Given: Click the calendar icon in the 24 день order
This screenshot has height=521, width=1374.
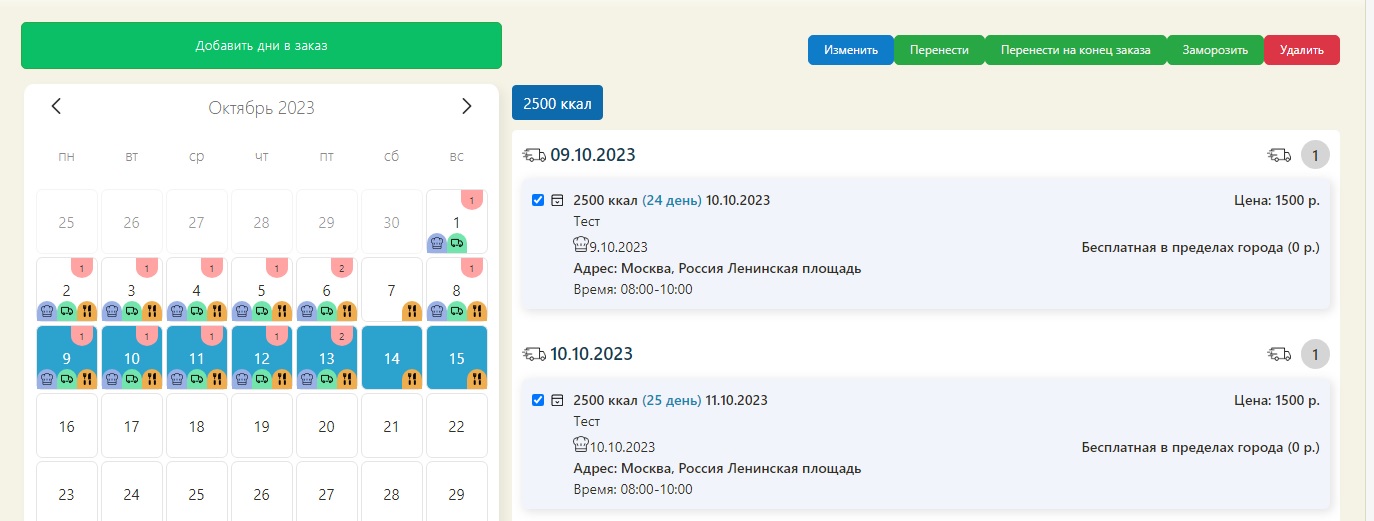Looking at the screenshot, I should coord(558,201).
